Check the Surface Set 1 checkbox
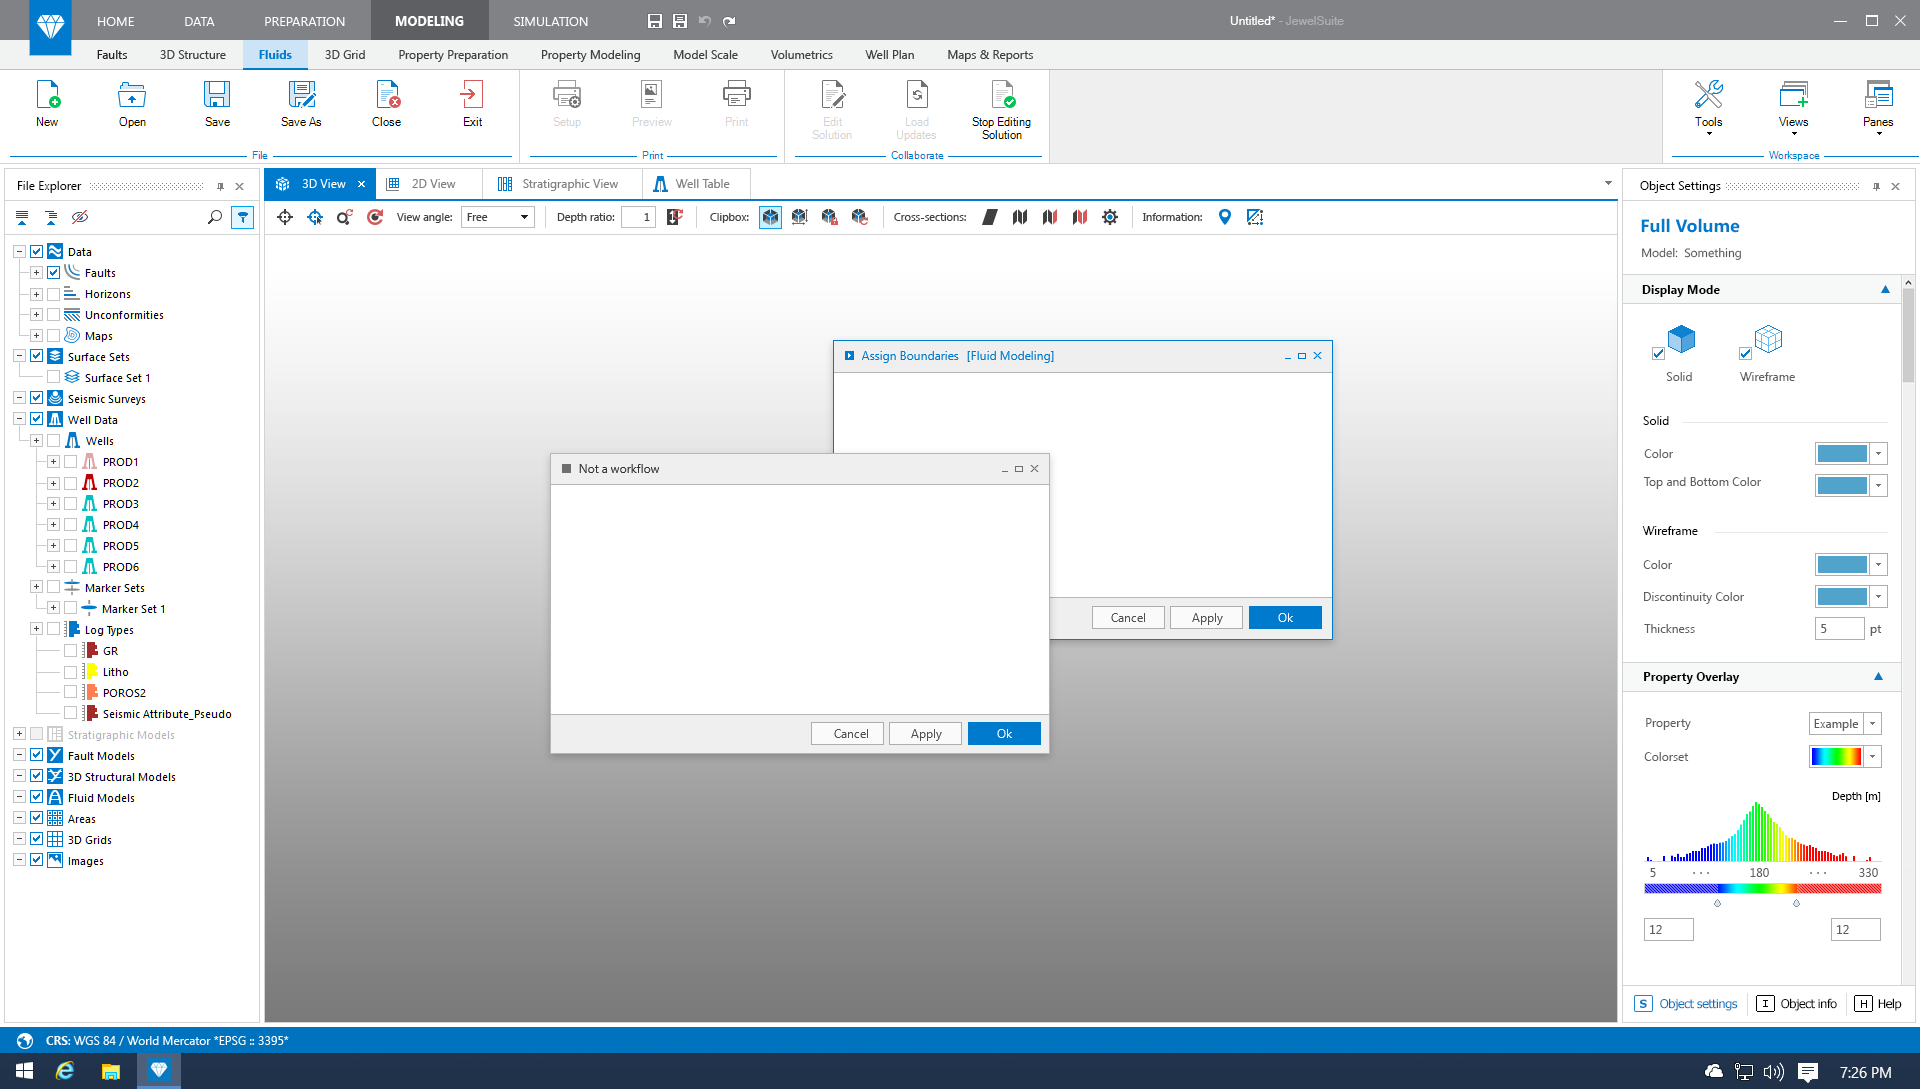Screen dimensions: 1920x1089 coord(54,377)
